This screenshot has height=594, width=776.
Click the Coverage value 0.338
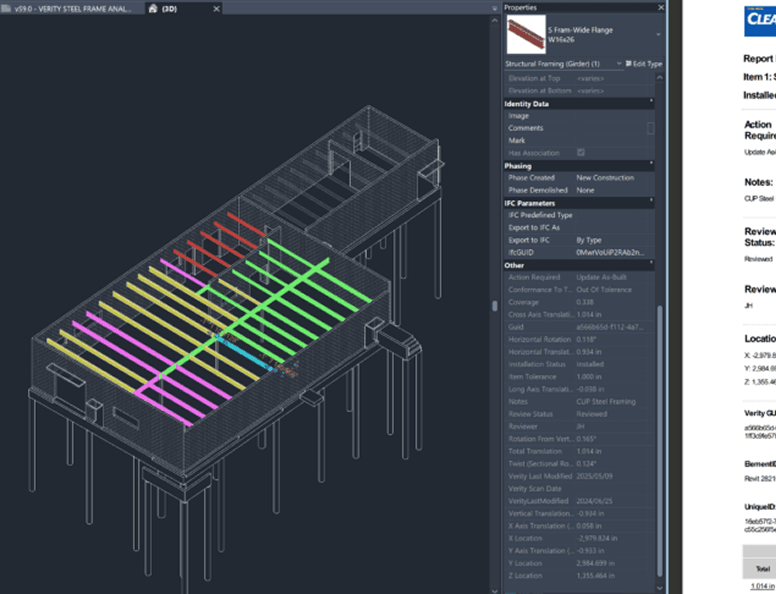coord(585,302)
